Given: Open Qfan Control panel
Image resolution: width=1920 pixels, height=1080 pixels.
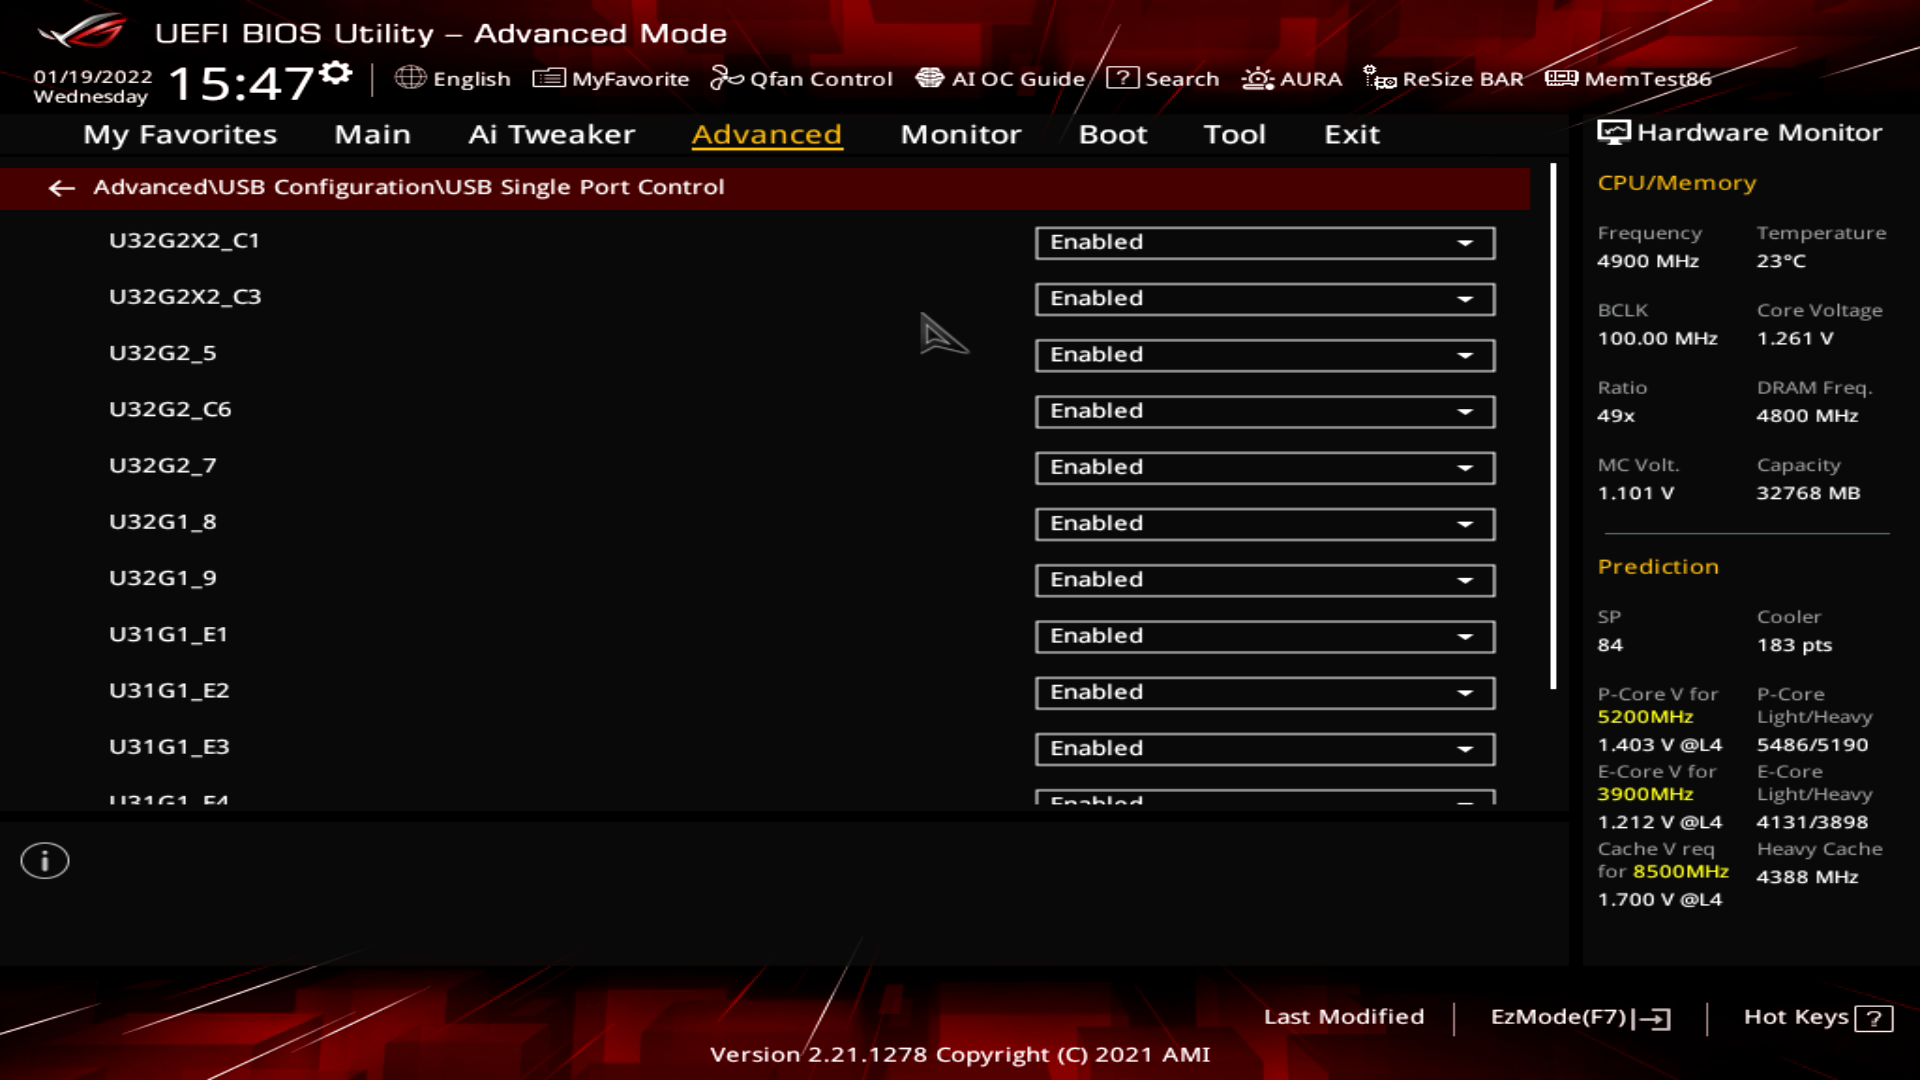Looking at the screenshot, I should (802, 79).
